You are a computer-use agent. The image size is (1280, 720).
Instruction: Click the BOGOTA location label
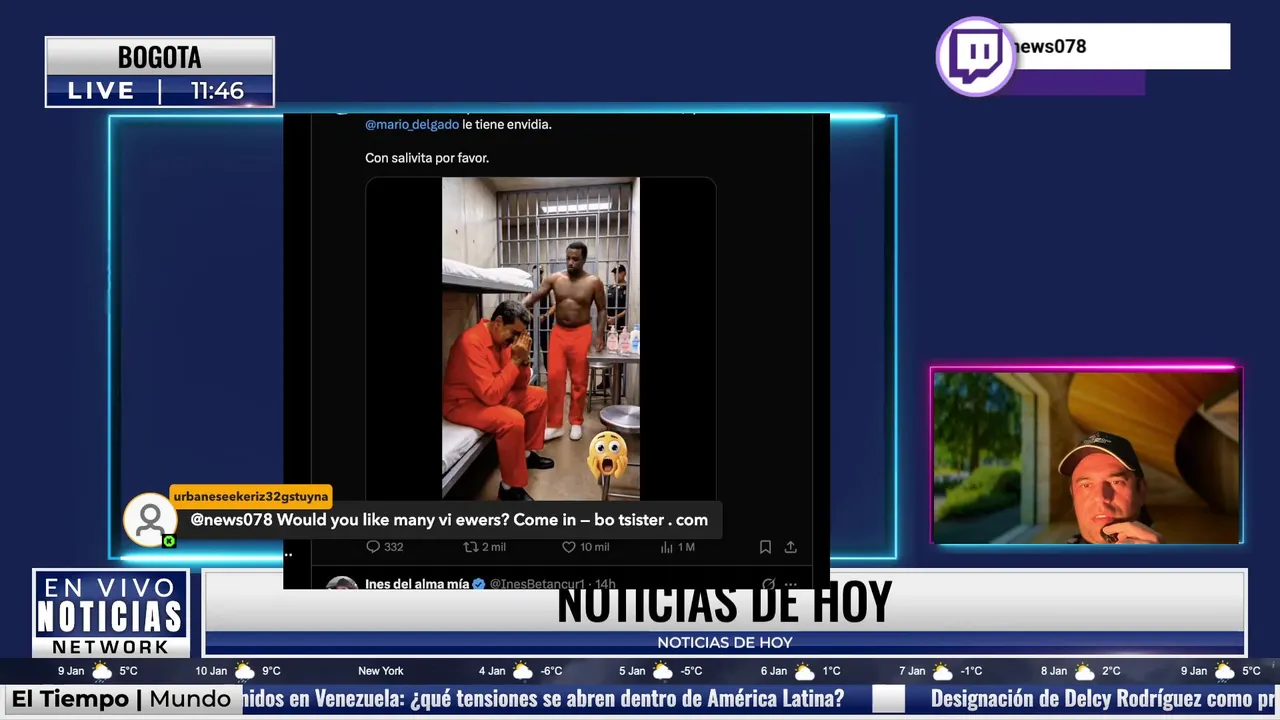(160, 57)
